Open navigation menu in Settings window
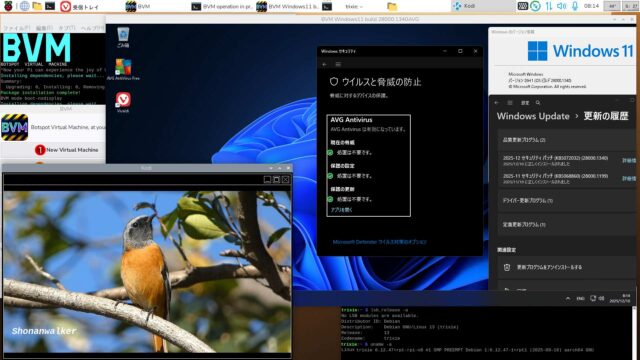The image size is (640, 360). click(510, 103)
